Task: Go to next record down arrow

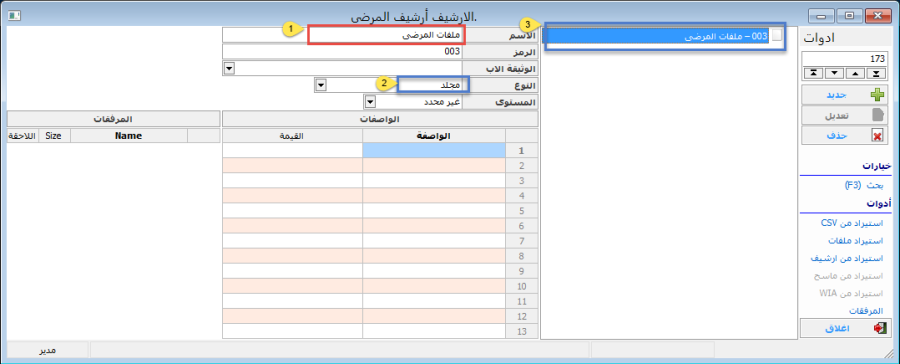Action: click(834, 73)
